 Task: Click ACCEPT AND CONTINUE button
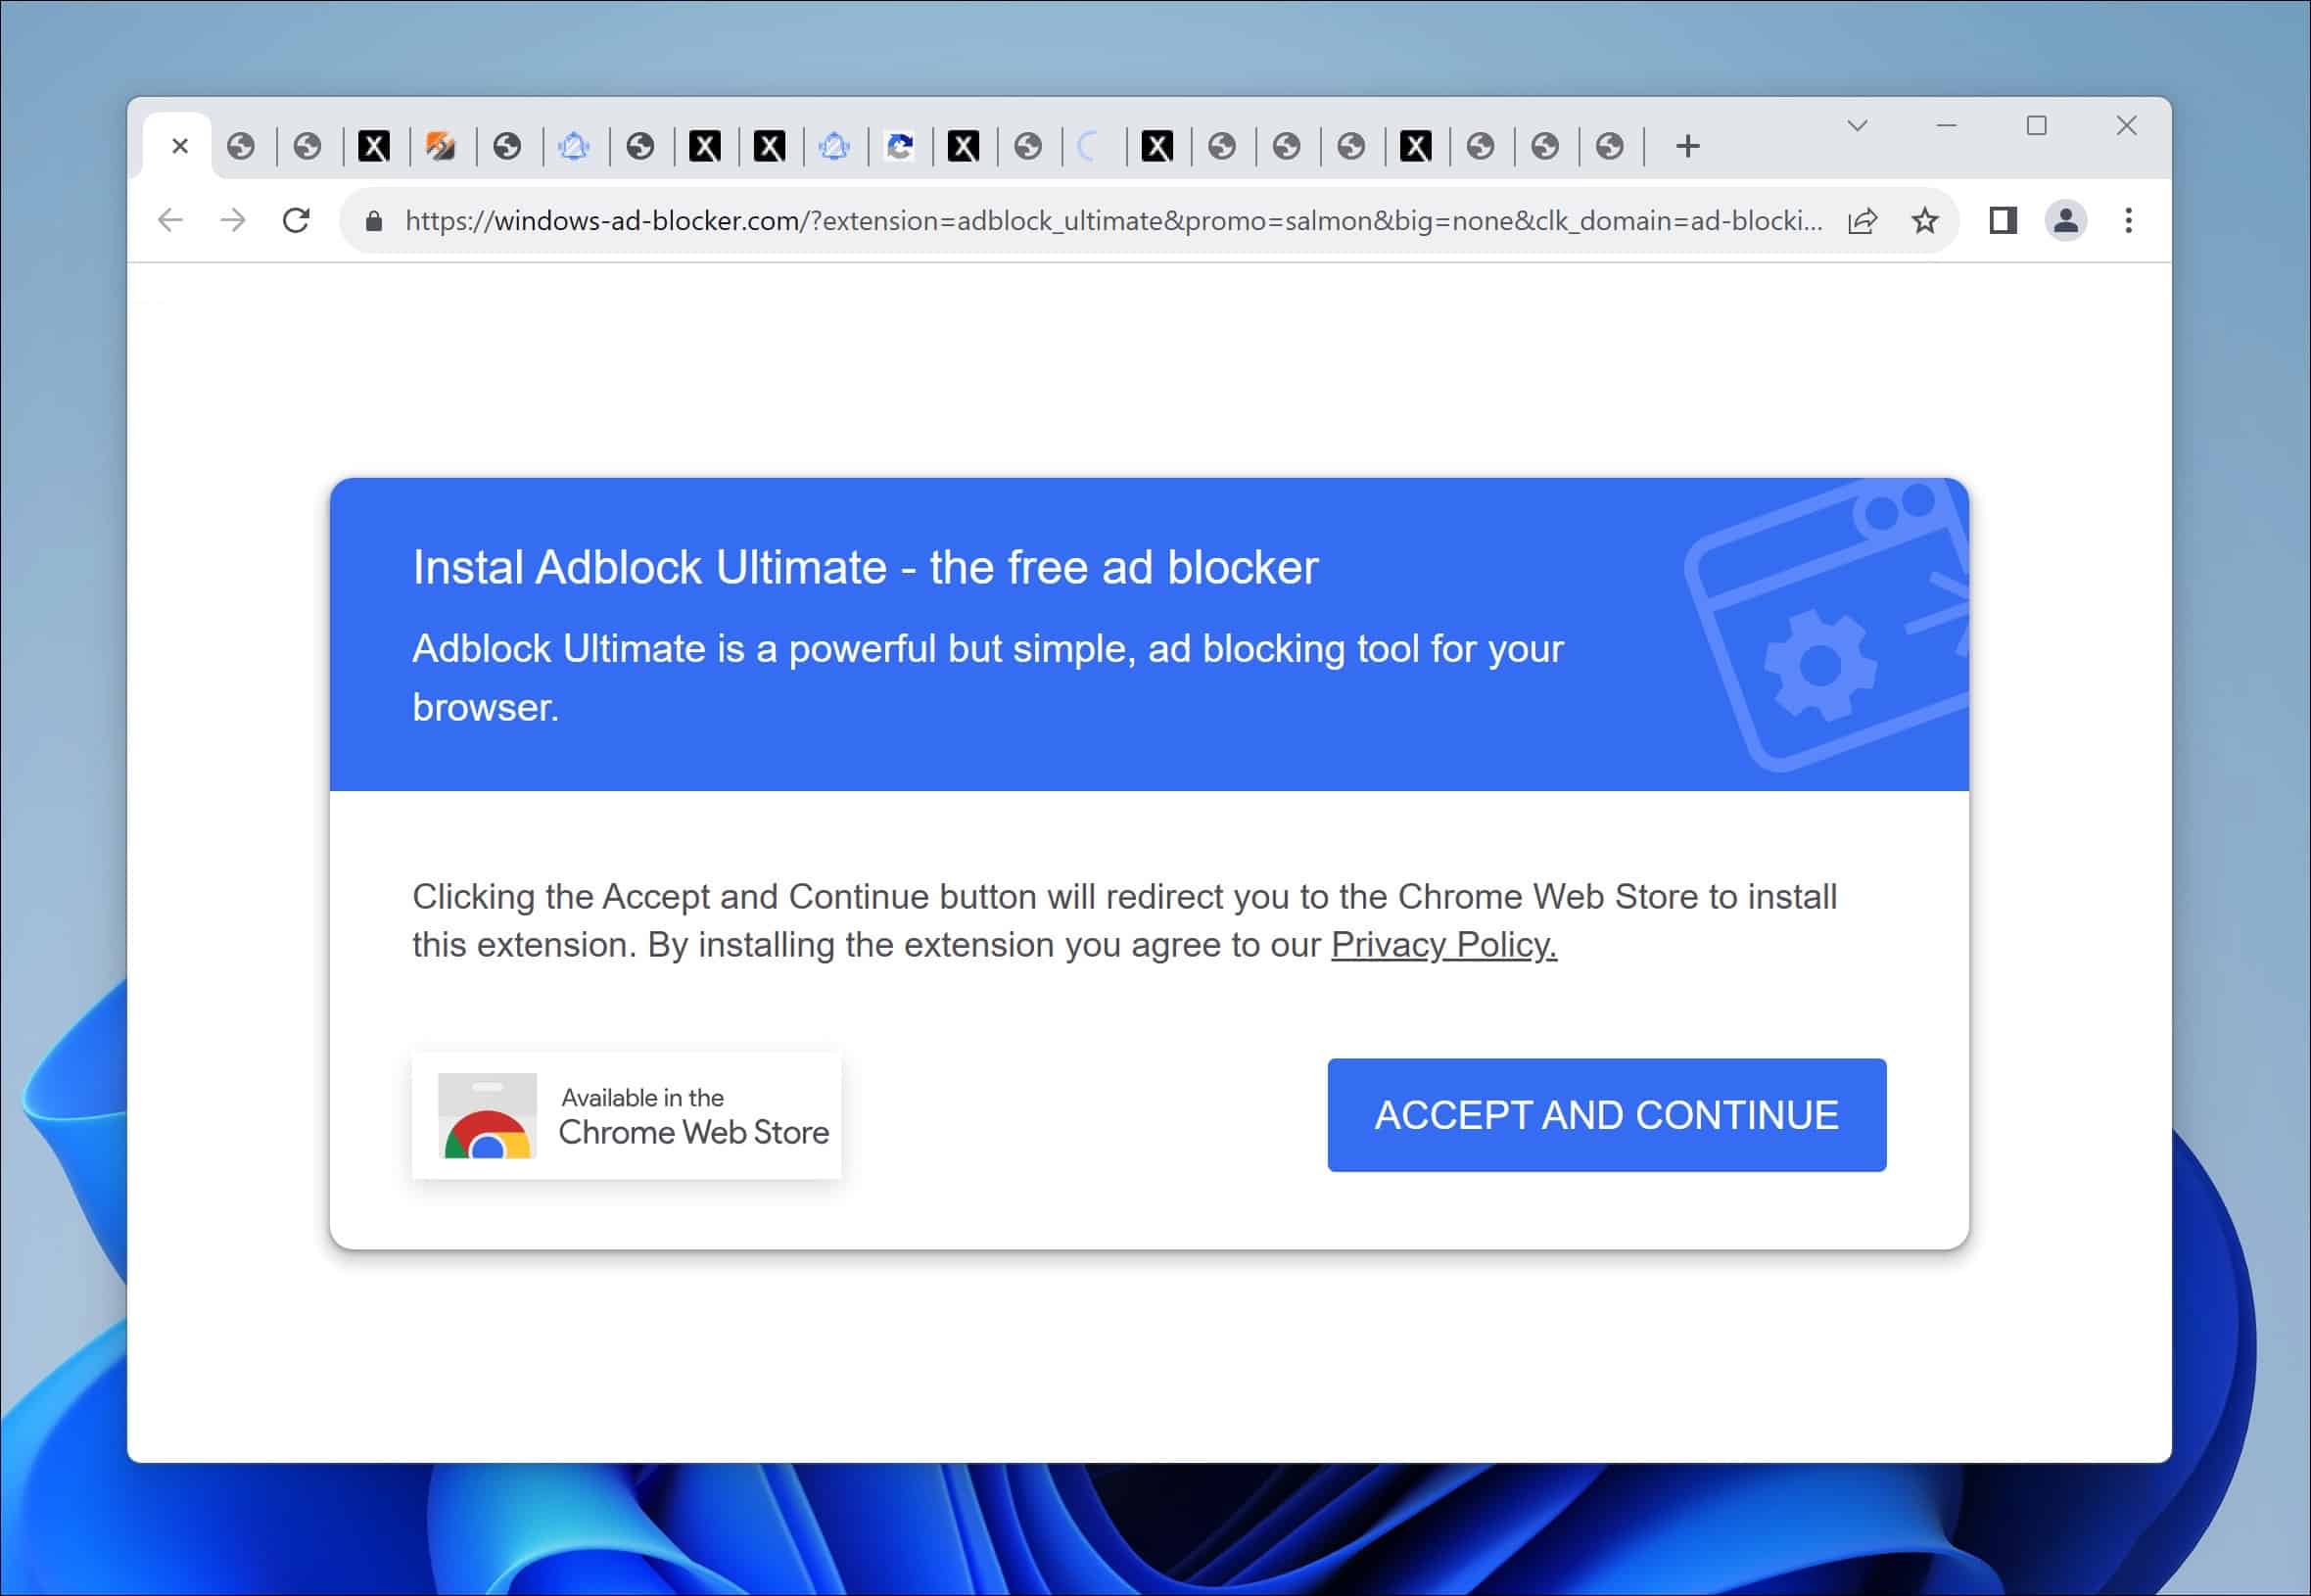(1607, 1115)
